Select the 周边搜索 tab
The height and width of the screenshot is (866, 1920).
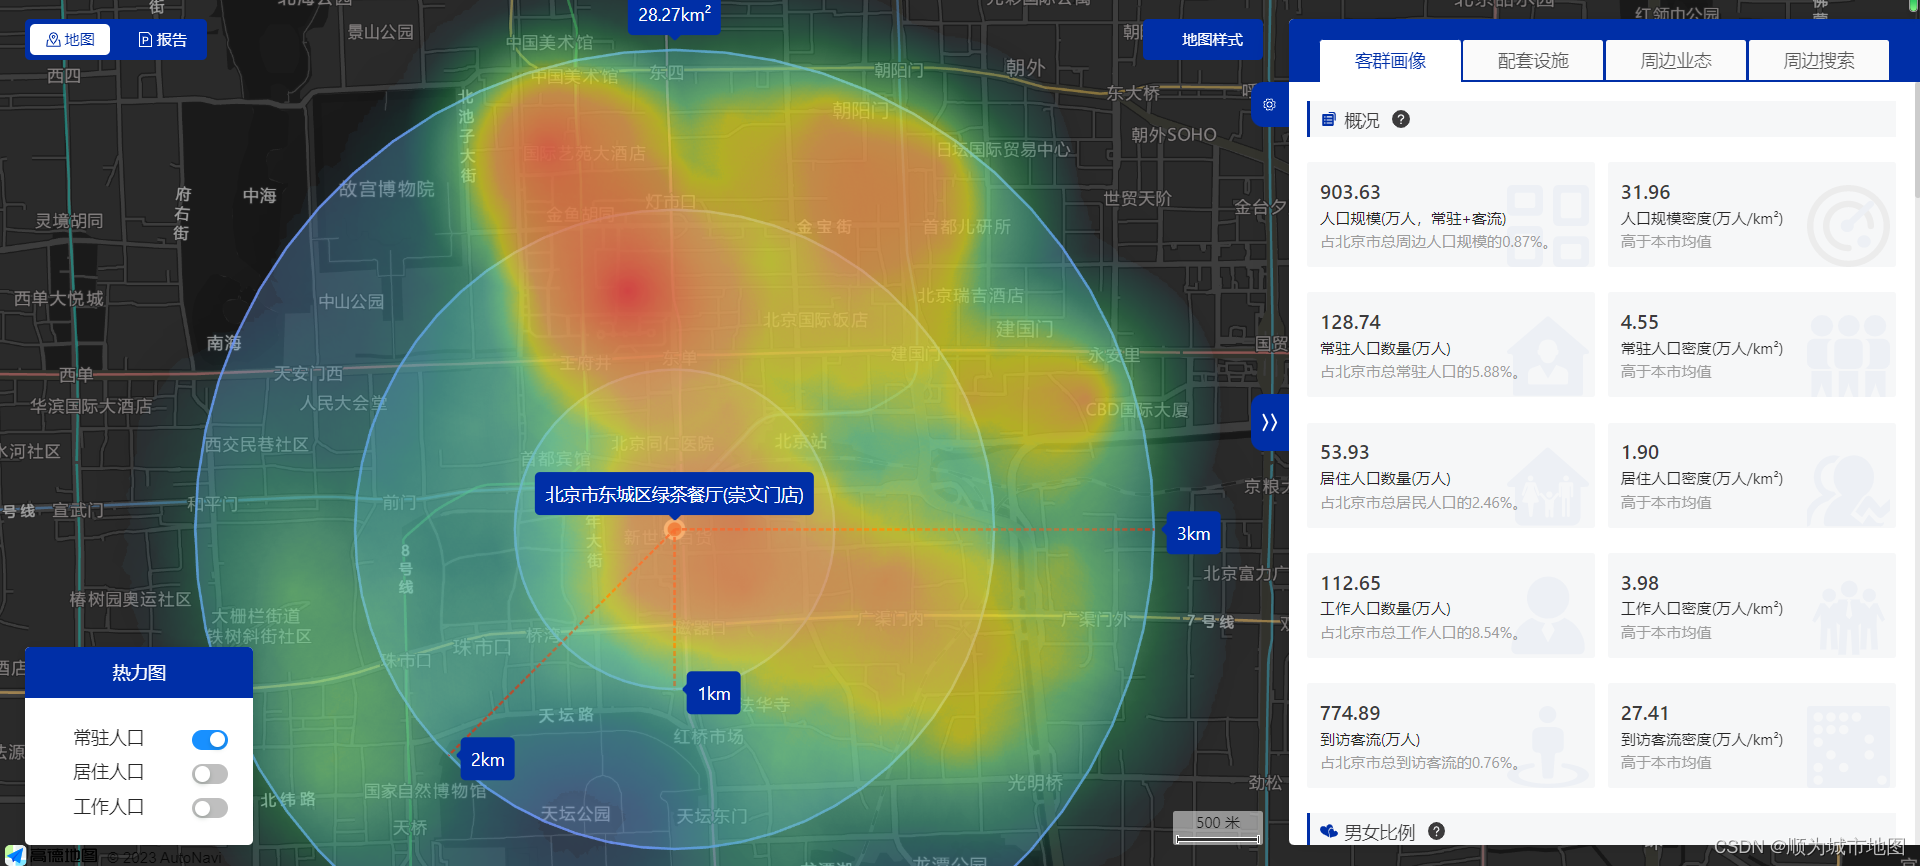1819,61
